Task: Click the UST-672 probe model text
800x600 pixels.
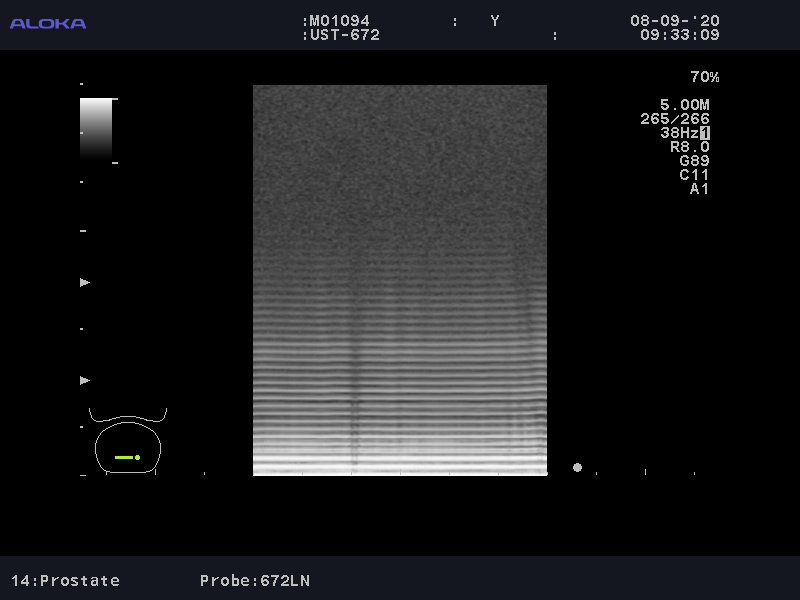Action: coord(340,35)
